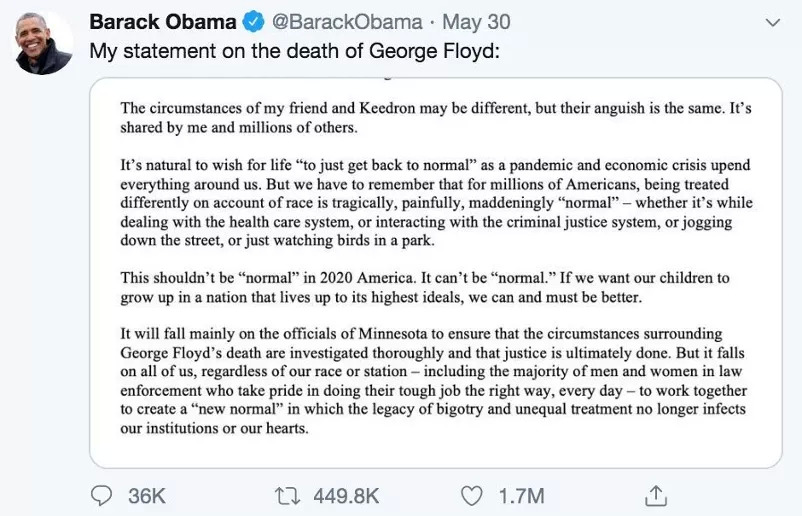Click the Barack Obama display name

[162, 22]
